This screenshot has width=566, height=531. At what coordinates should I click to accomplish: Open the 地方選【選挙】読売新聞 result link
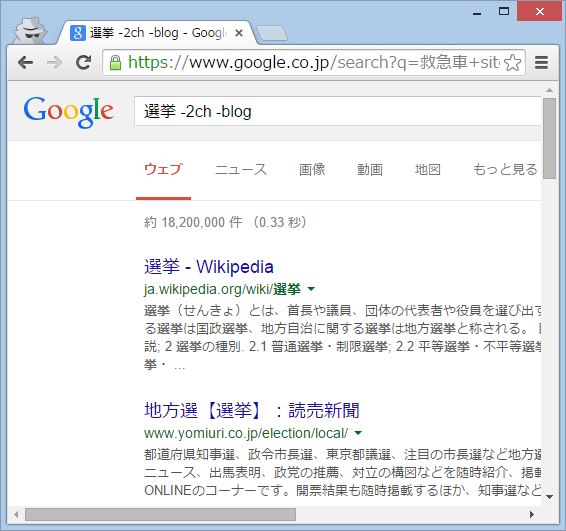(252, 410)
